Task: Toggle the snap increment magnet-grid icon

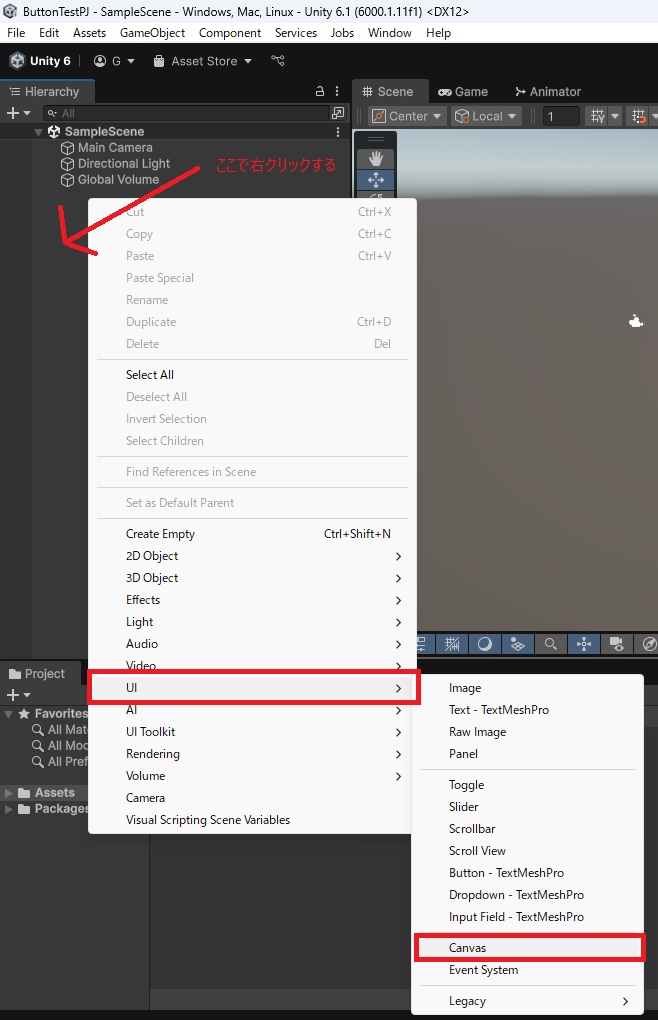Action: (x=638, y=116)
